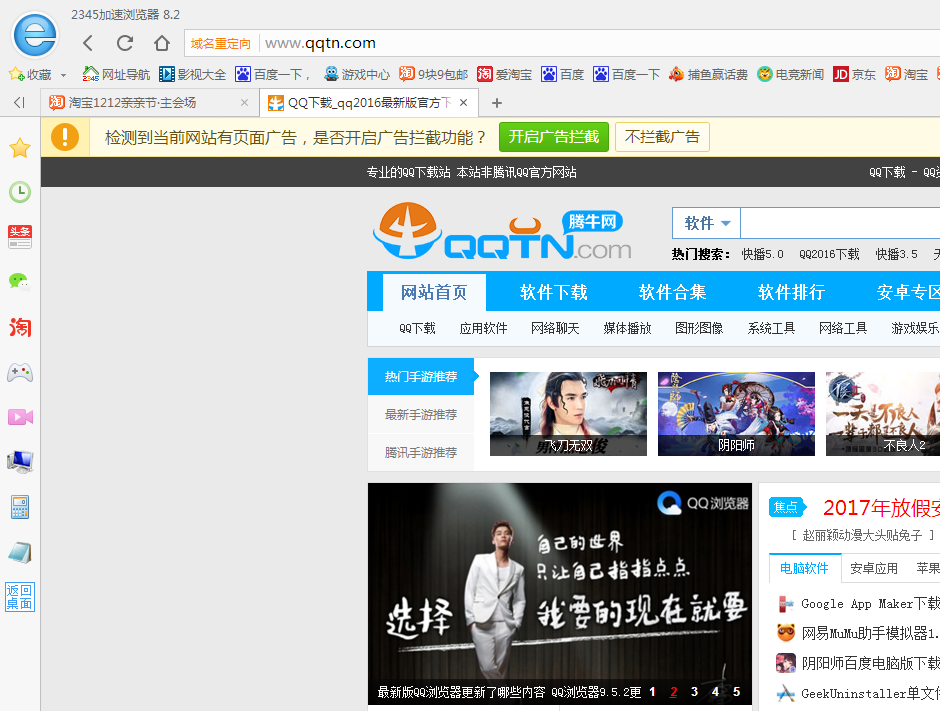
Task: Open the 飞刀无双 game thumbnail
Action: click(x=568, y=414)
